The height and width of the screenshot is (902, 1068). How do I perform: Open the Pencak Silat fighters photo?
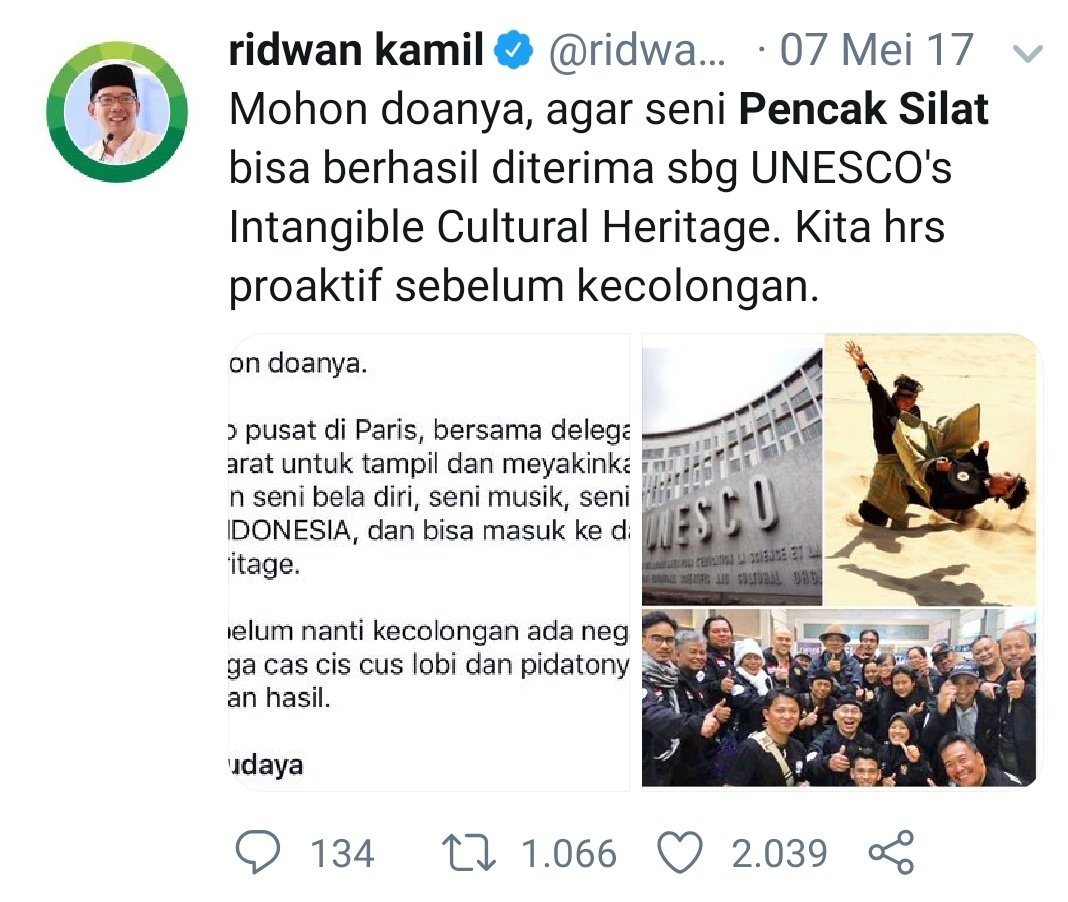pyautogui.click(x=930, y=469)
